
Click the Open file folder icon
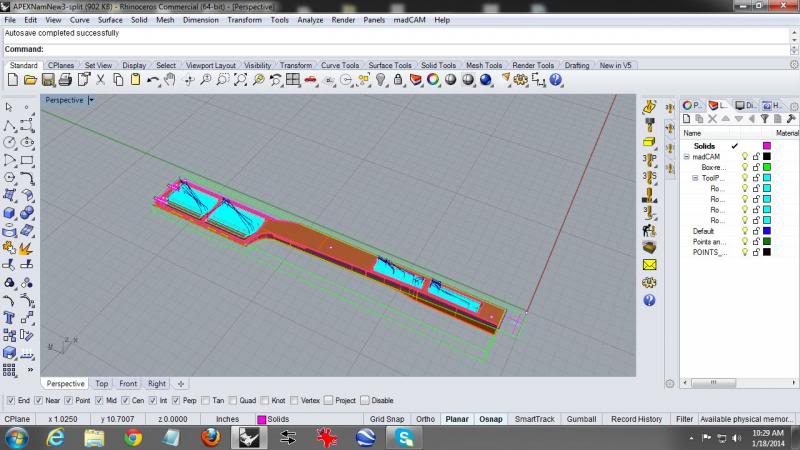click(30, 80)
